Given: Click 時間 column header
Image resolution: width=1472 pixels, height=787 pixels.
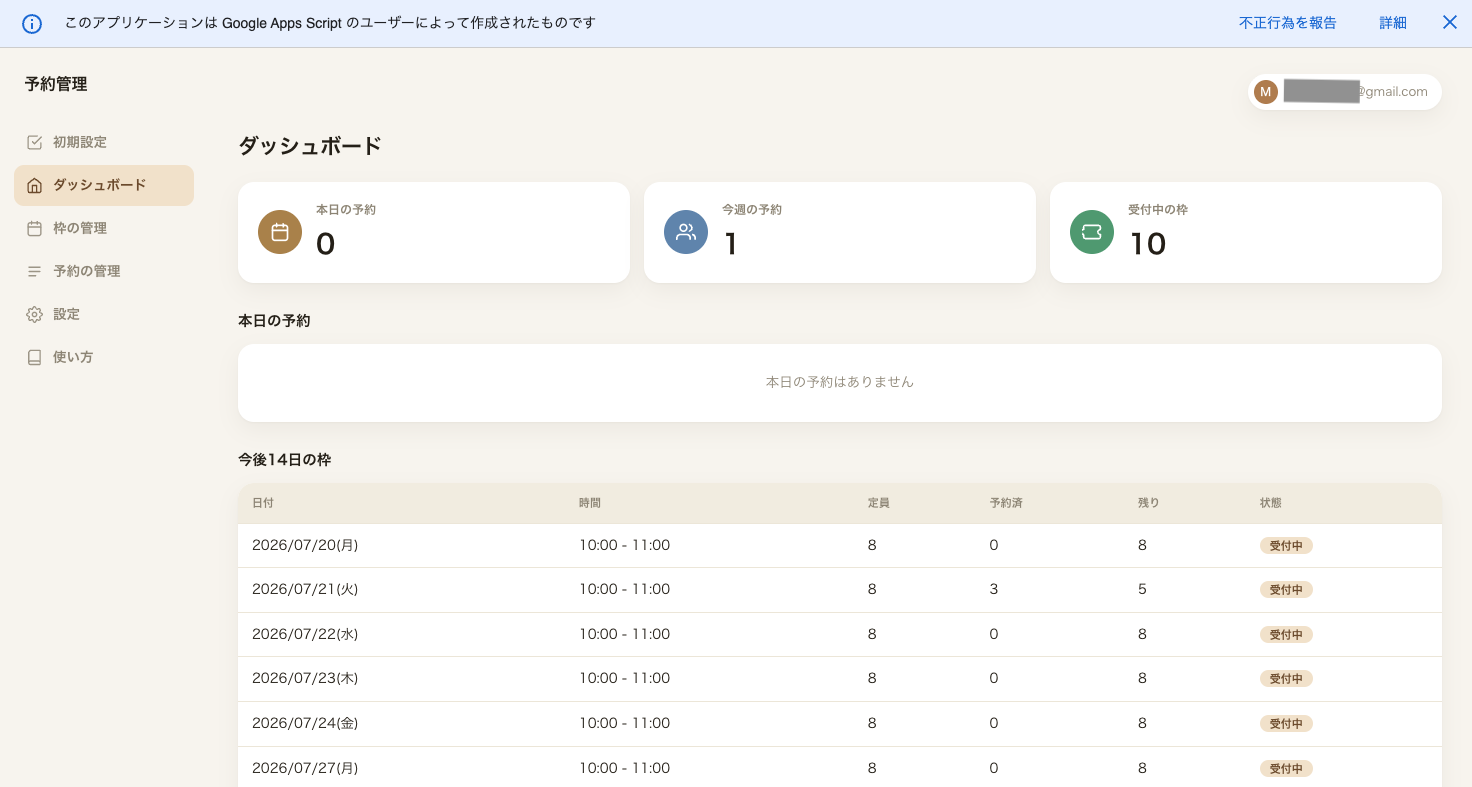Looking at the screenshot, I should pos(590,503).
